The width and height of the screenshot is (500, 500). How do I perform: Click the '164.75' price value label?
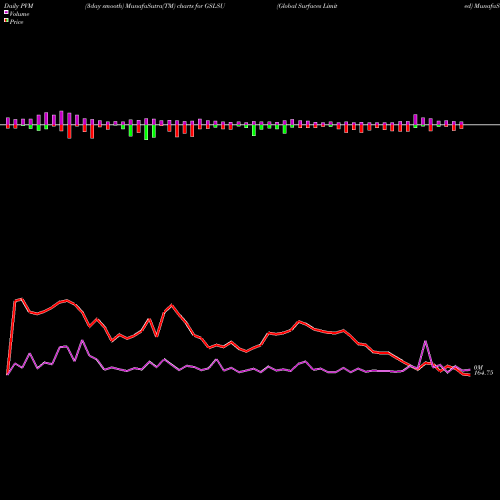point(483,373)
